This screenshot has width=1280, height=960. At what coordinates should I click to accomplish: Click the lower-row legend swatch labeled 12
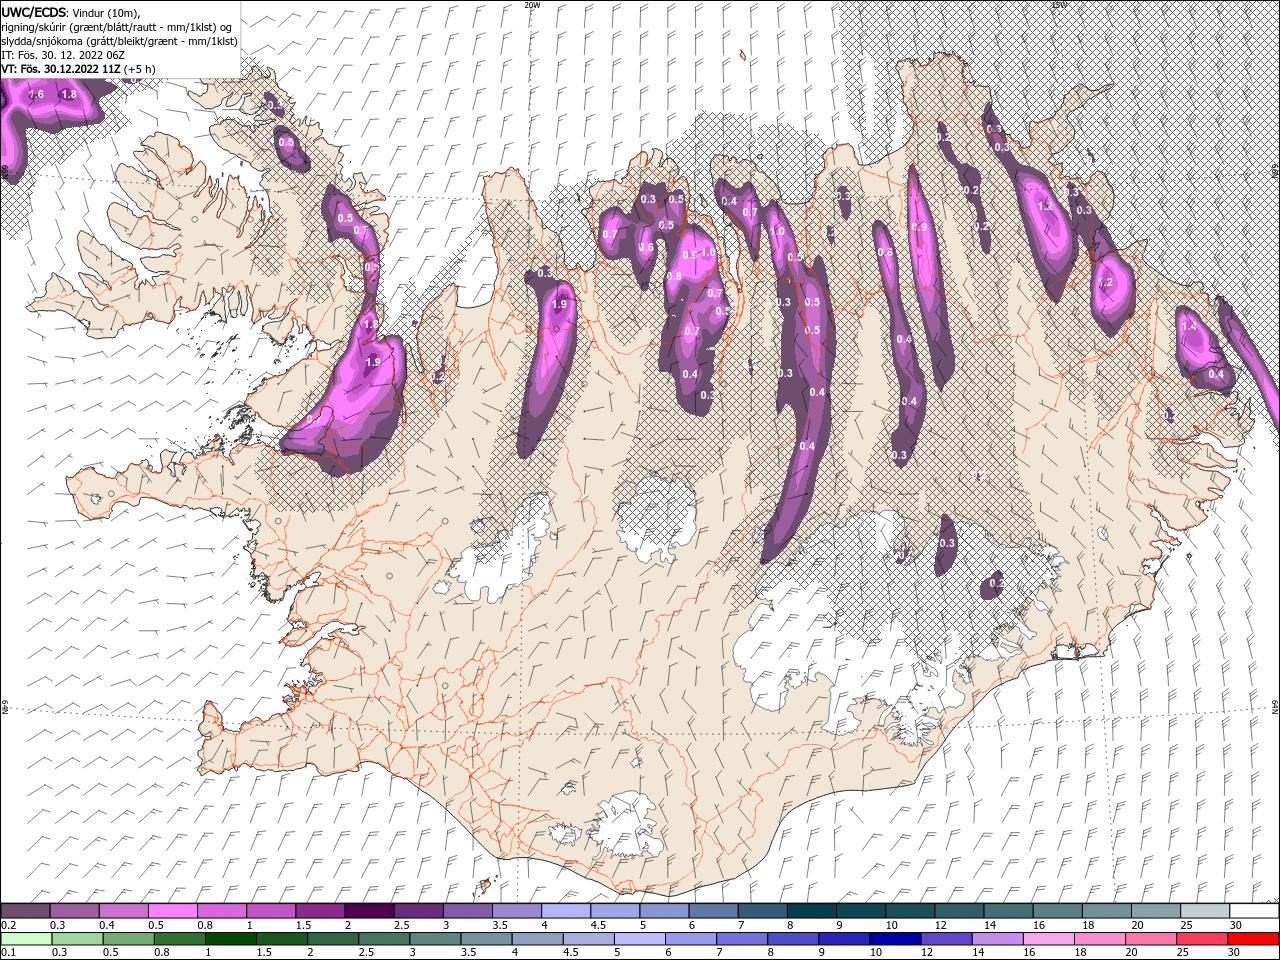(x=947, y=939)
